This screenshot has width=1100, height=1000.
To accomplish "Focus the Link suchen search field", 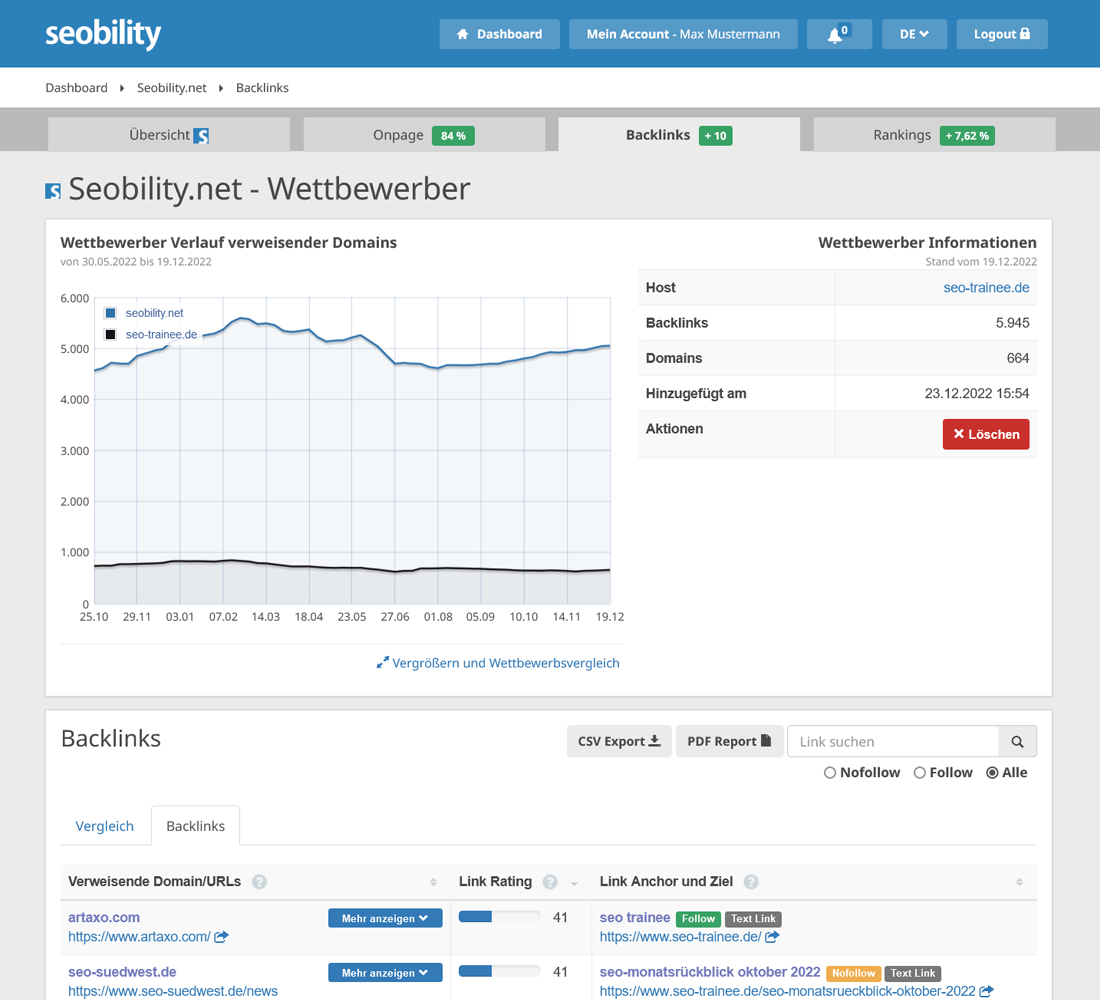I will click(x=893, y=741).
